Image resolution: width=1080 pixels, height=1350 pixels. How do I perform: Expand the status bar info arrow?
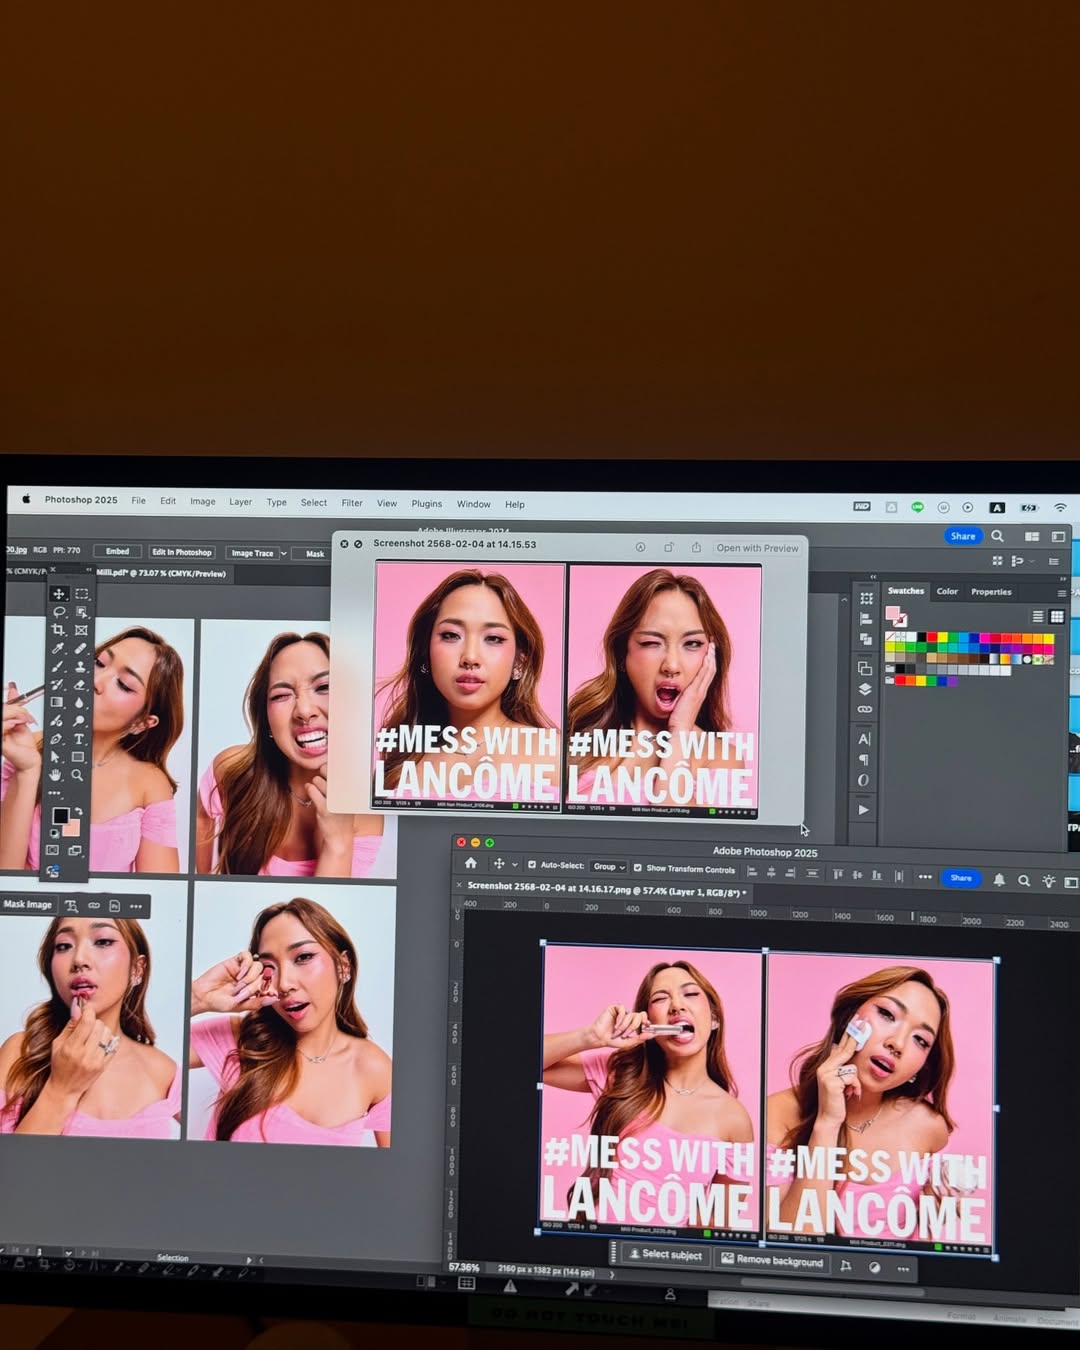(x=612, y=1274)
